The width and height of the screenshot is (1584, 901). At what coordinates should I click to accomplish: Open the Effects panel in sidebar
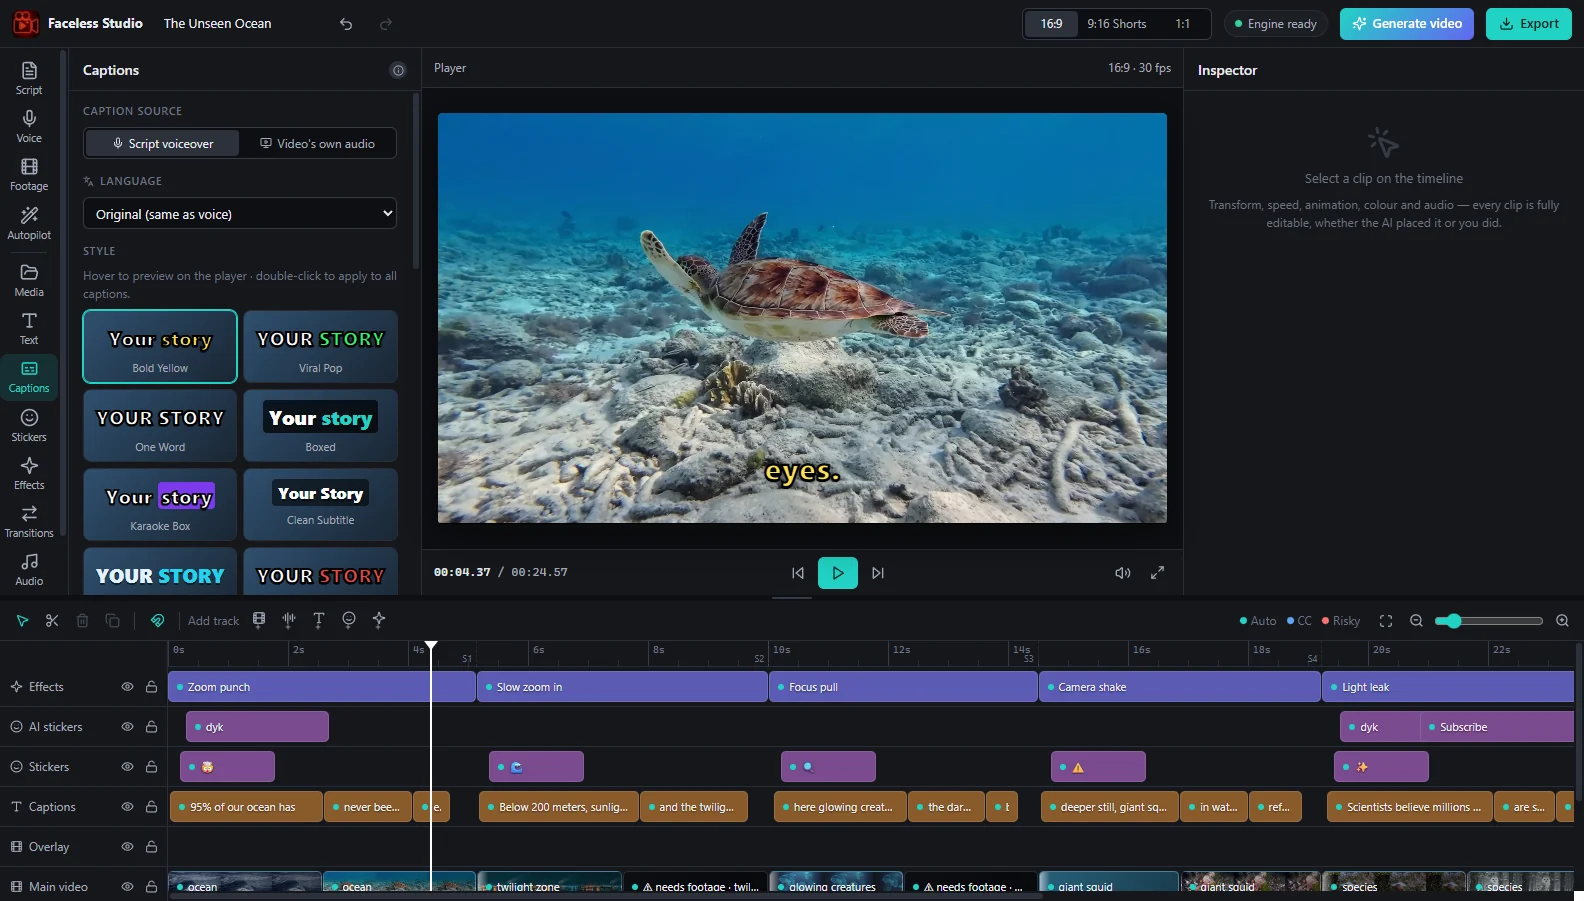coord(29,473)
